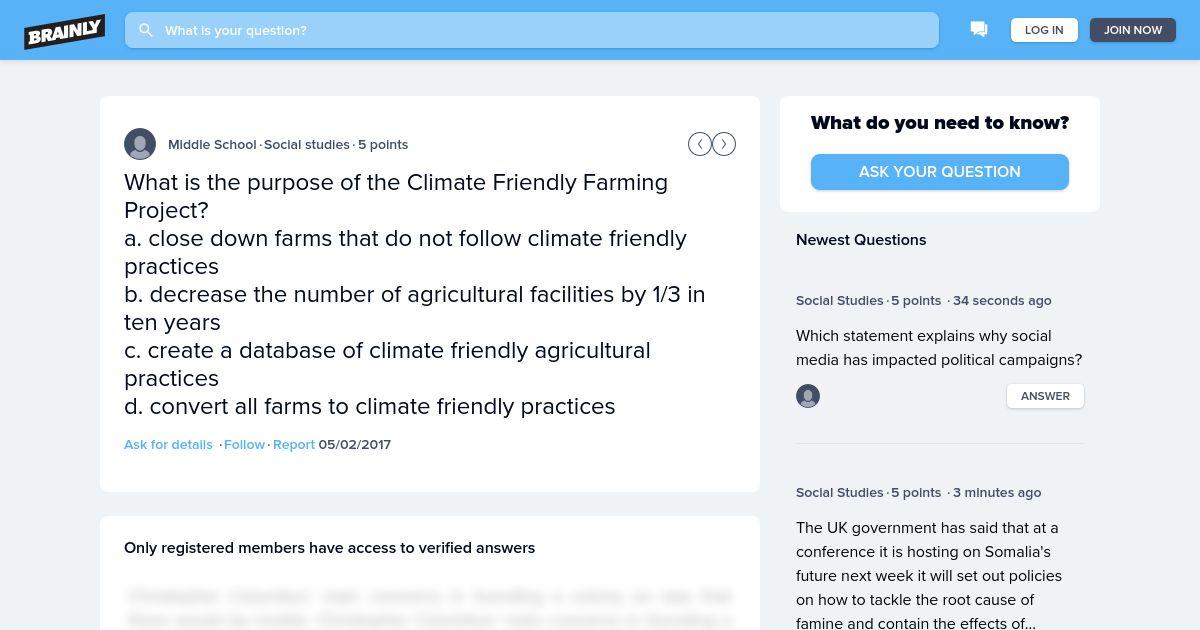
Task: Open the UK government Somalia question
Action: click(930, 575)
